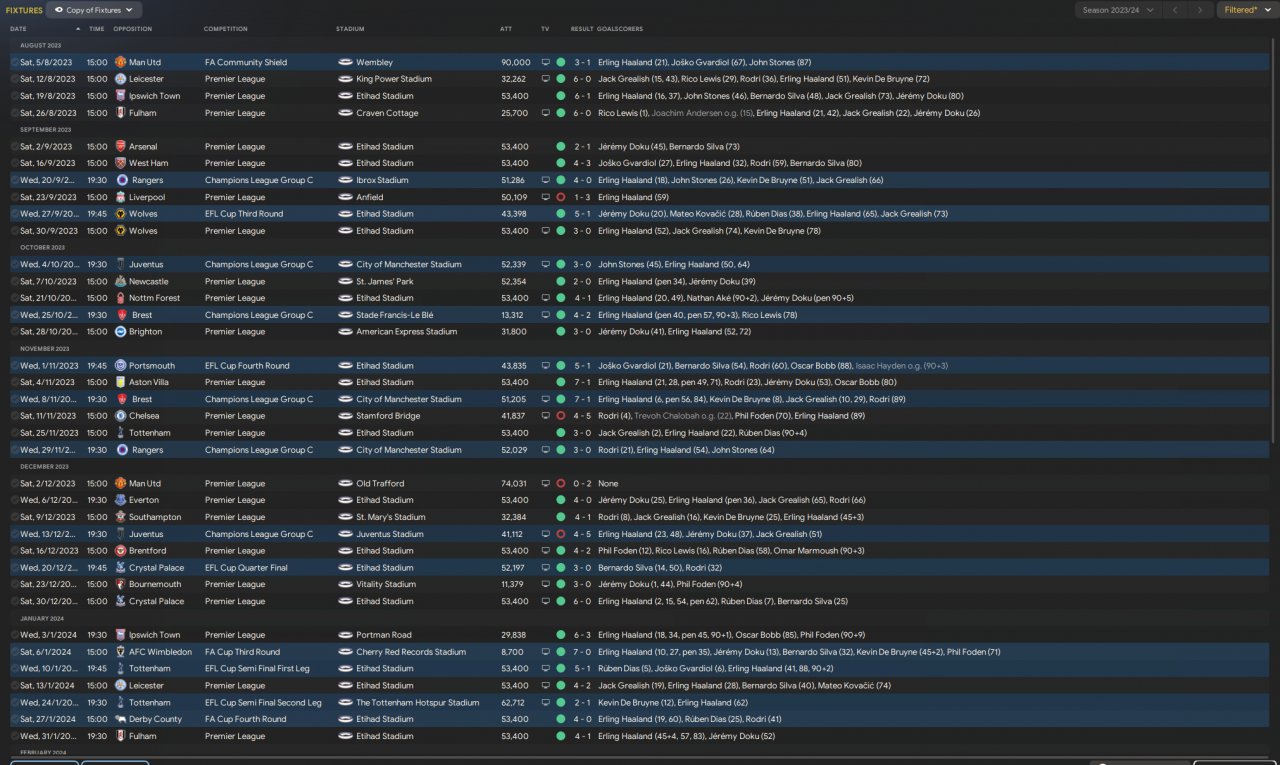
Task: Open the EFL Cup Quarter Final competition link
Action: 244,568
